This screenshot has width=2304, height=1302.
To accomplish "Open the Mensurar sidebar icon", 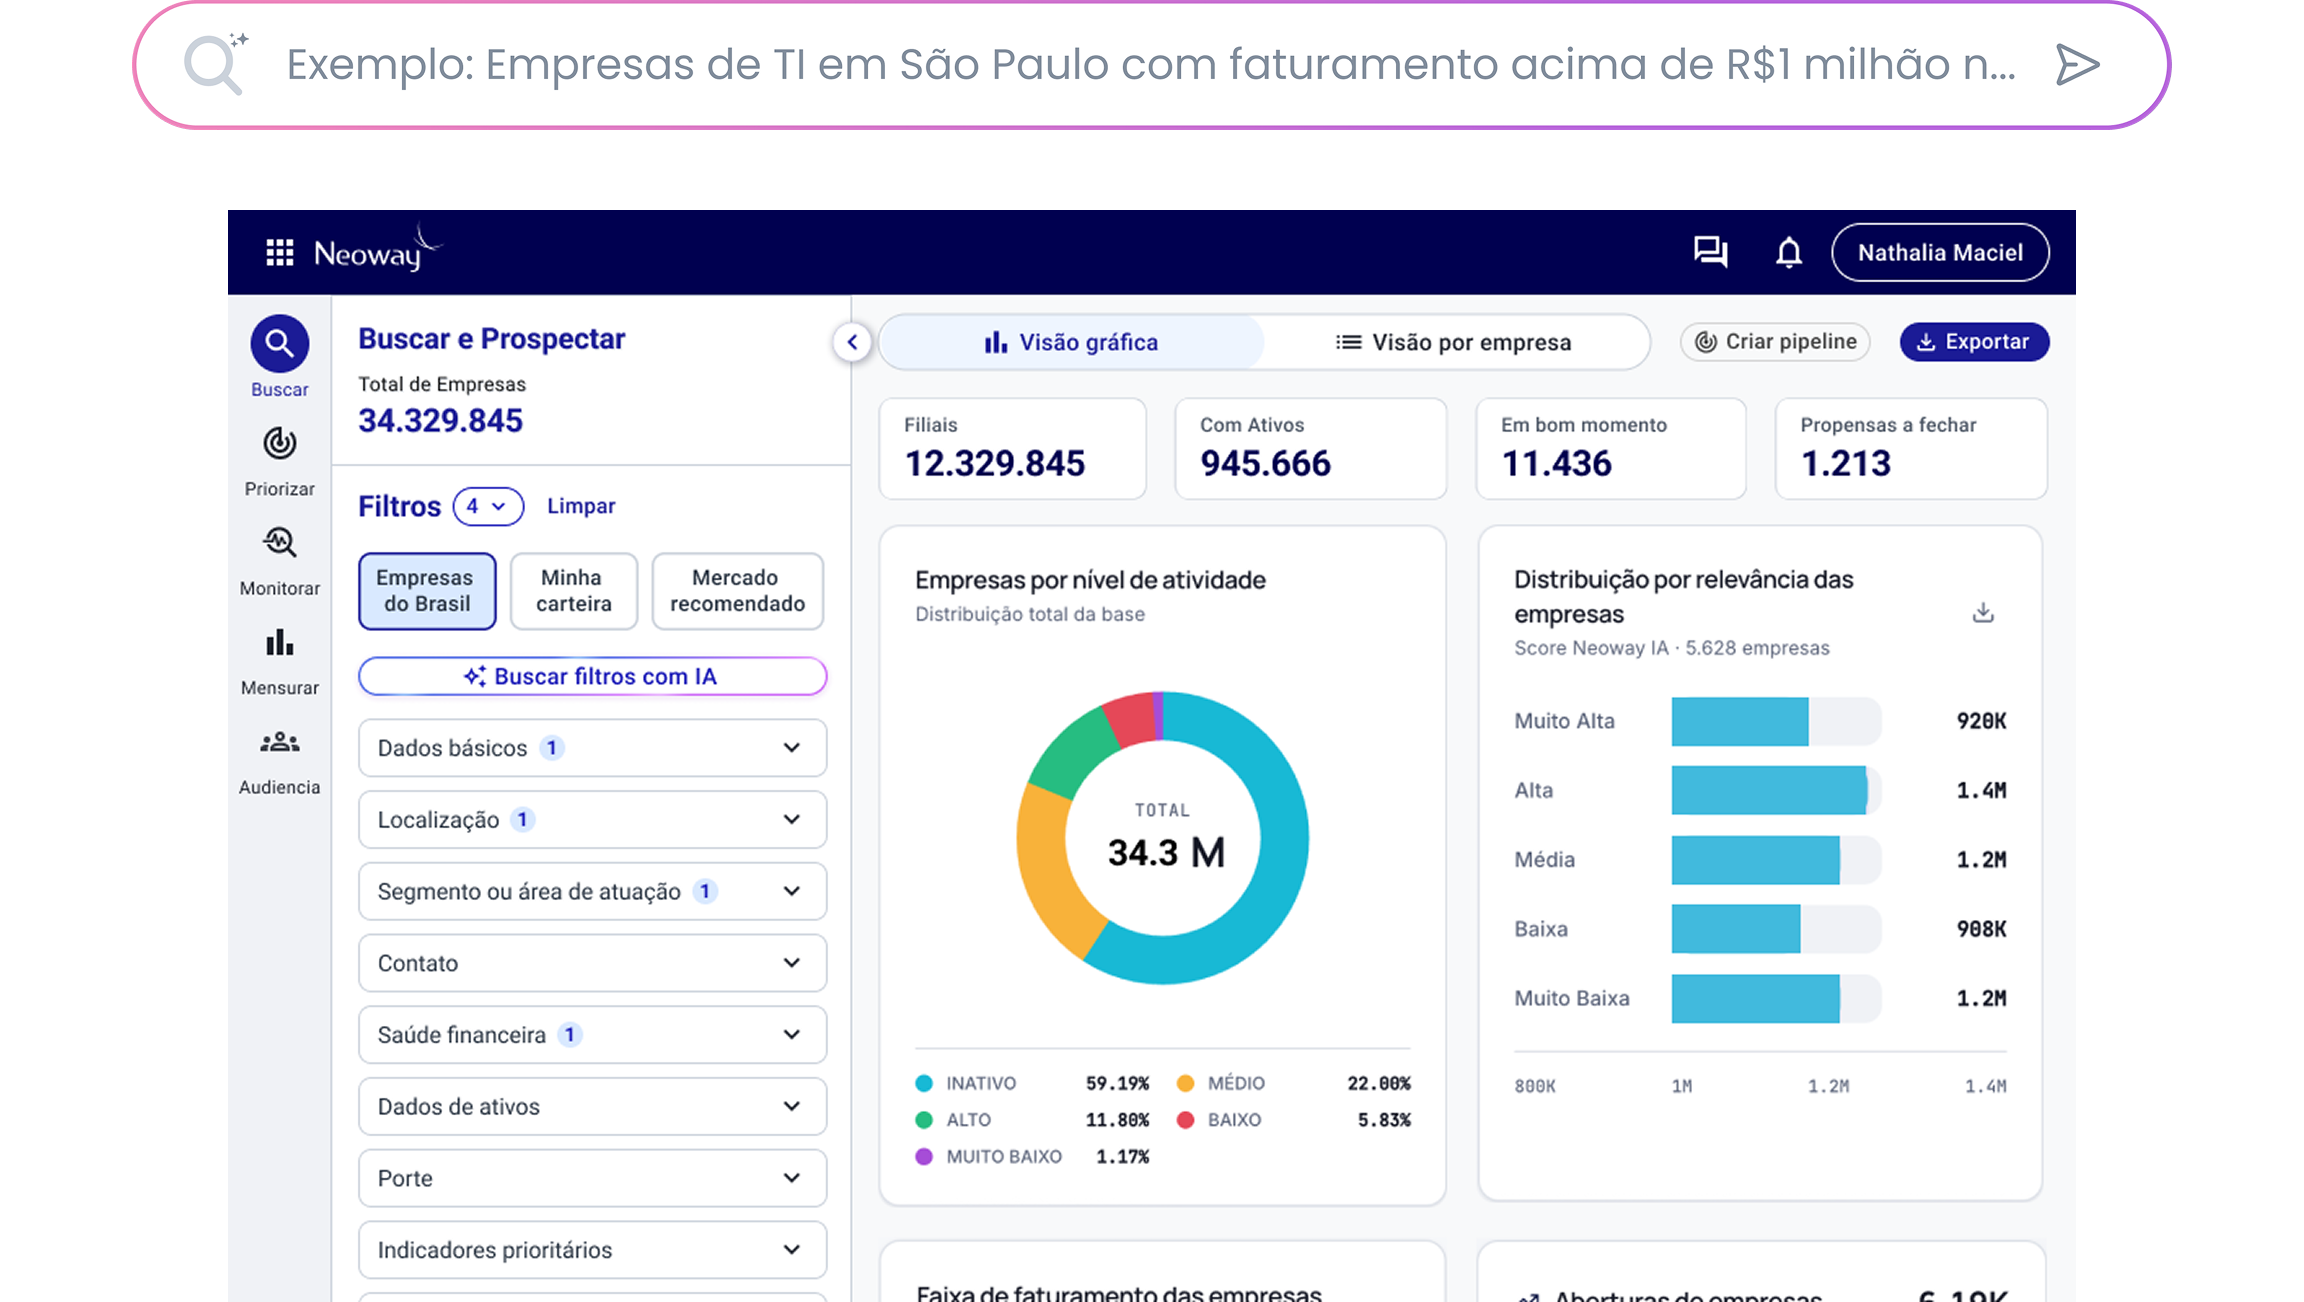I will pyautogui.click(x=280, y=642).
